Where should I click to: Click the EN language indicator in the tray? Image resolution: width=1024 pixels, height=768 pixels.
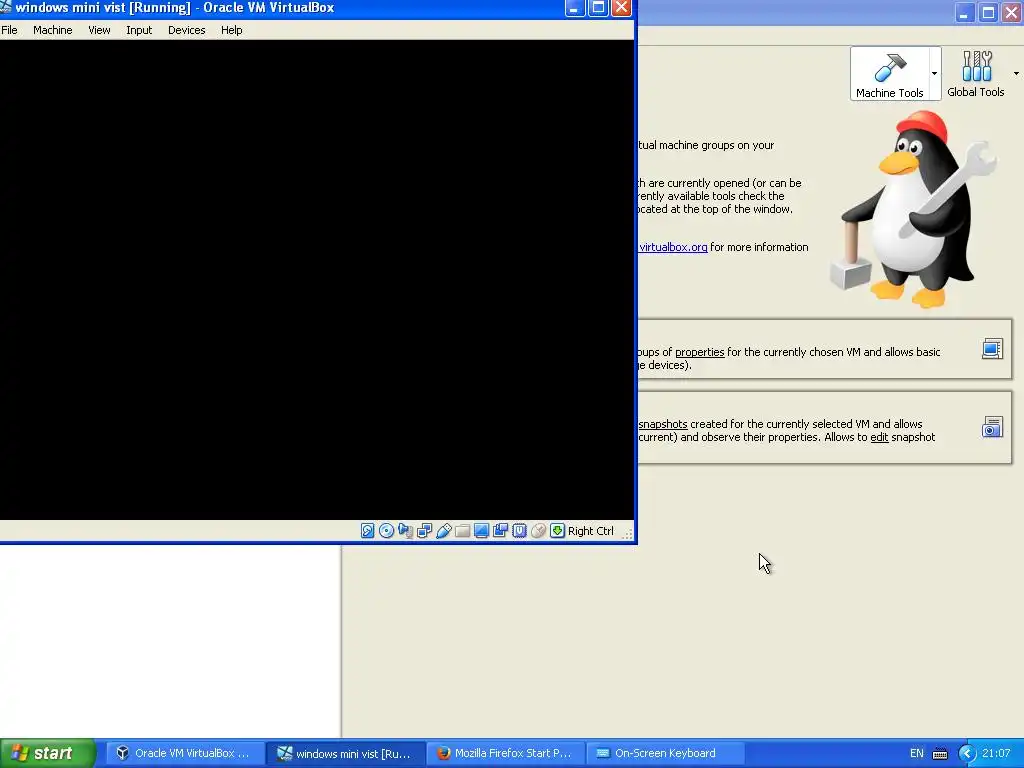917,753
